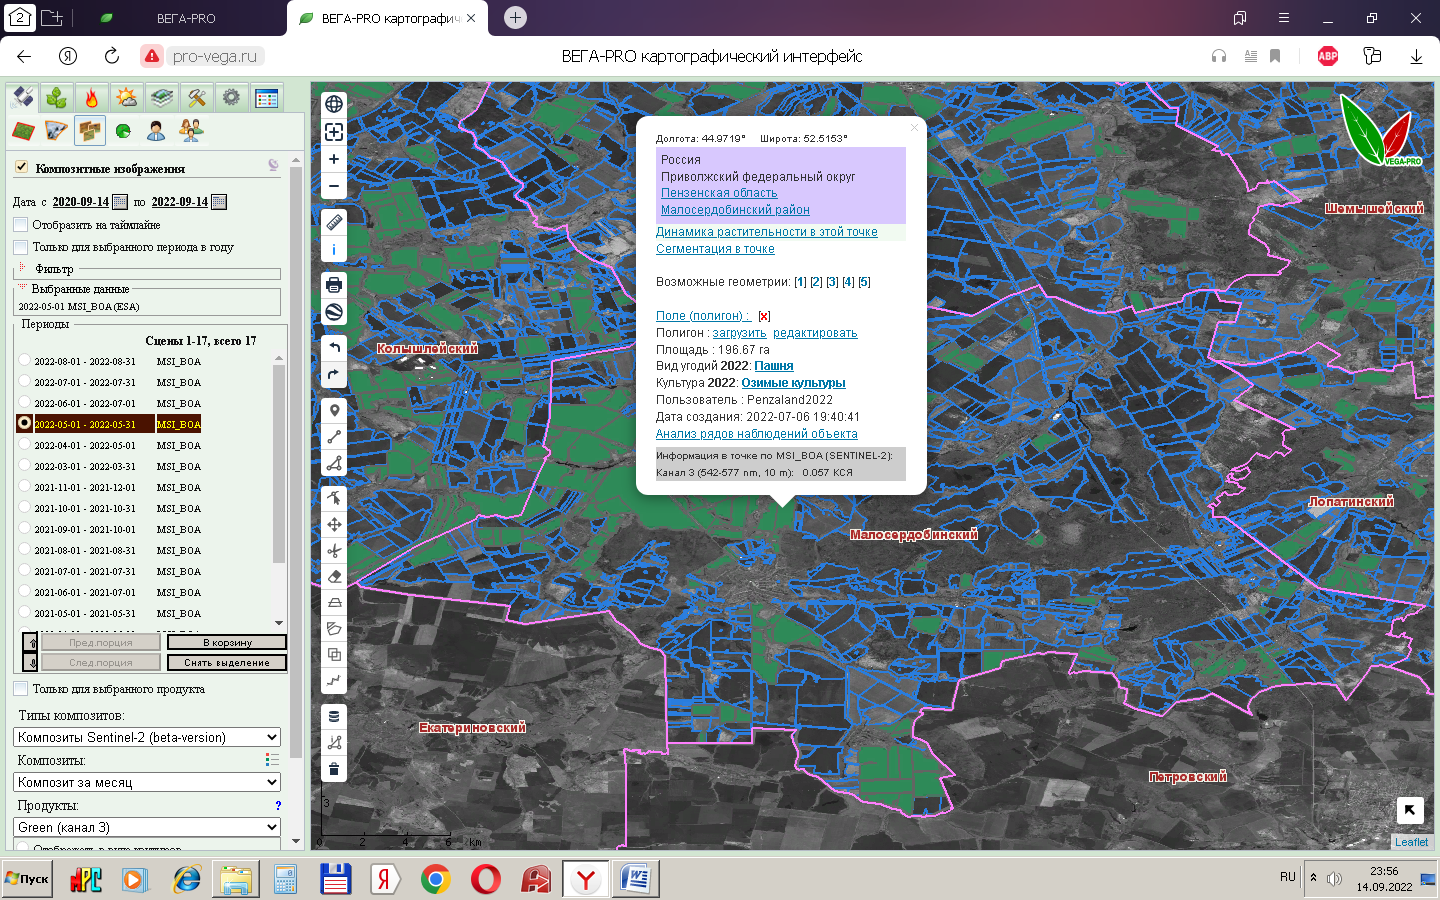This screenshot has width=1440, height=900.
Task: Open Leaflet attribution link
Action: pyautogui.click(x=1411, y=842)
